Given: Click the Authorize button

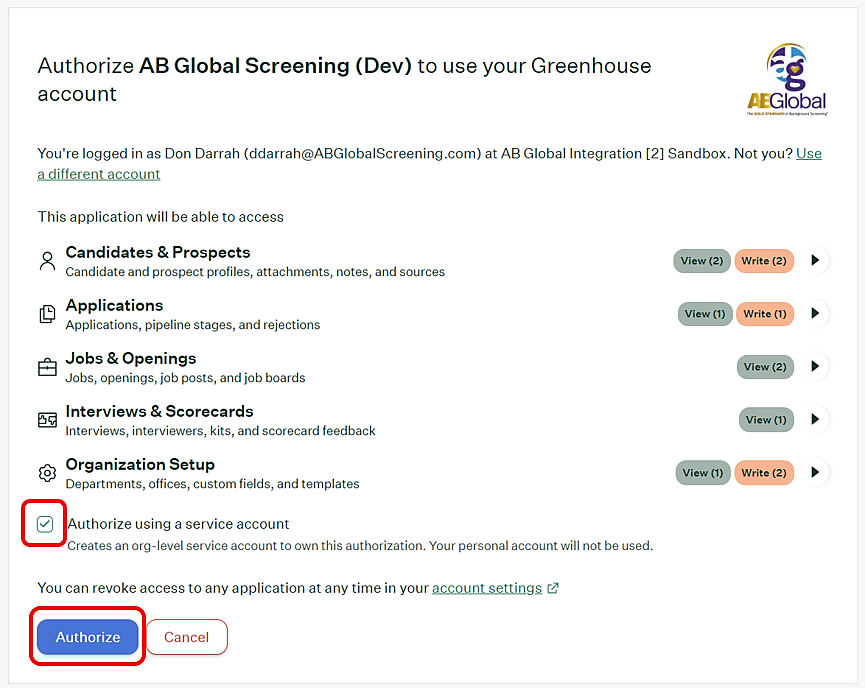Looking at the screenshot, I should (x=88, y=637).
